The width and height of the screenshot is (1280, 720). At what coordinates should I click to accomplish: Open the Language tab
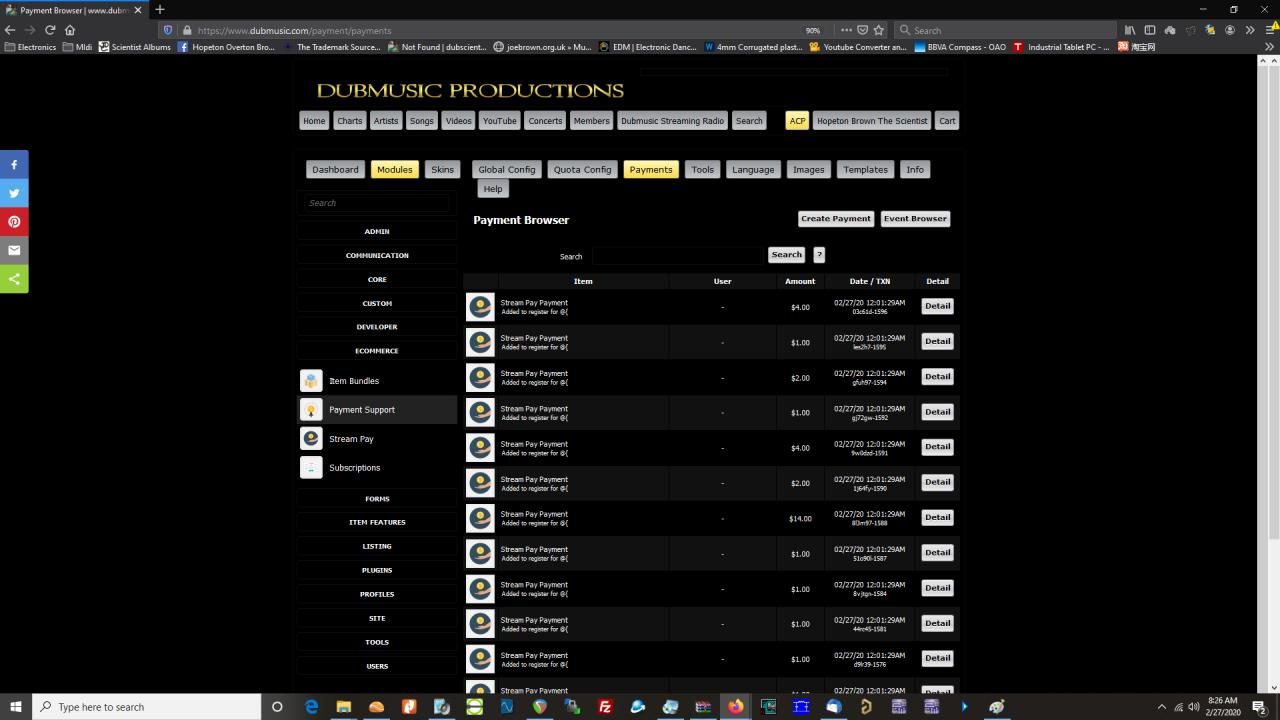pos(753,170)
